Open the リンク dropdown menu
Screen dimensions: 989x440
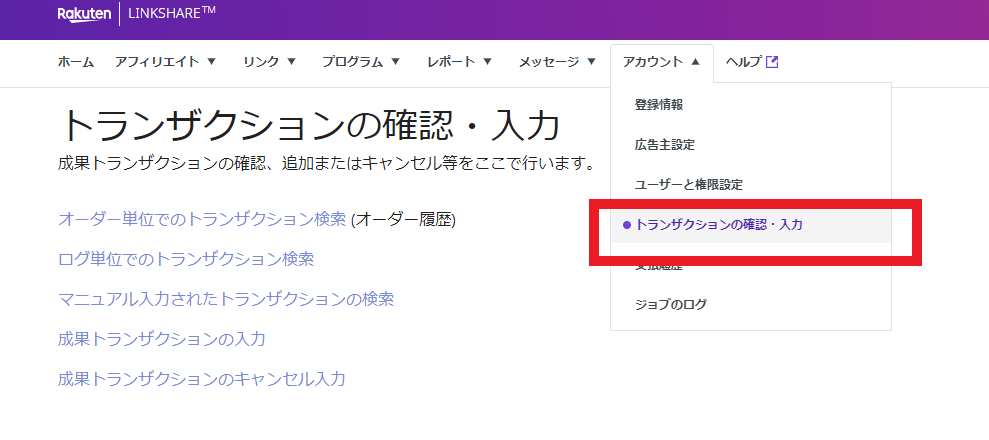[x=269, y=62]
